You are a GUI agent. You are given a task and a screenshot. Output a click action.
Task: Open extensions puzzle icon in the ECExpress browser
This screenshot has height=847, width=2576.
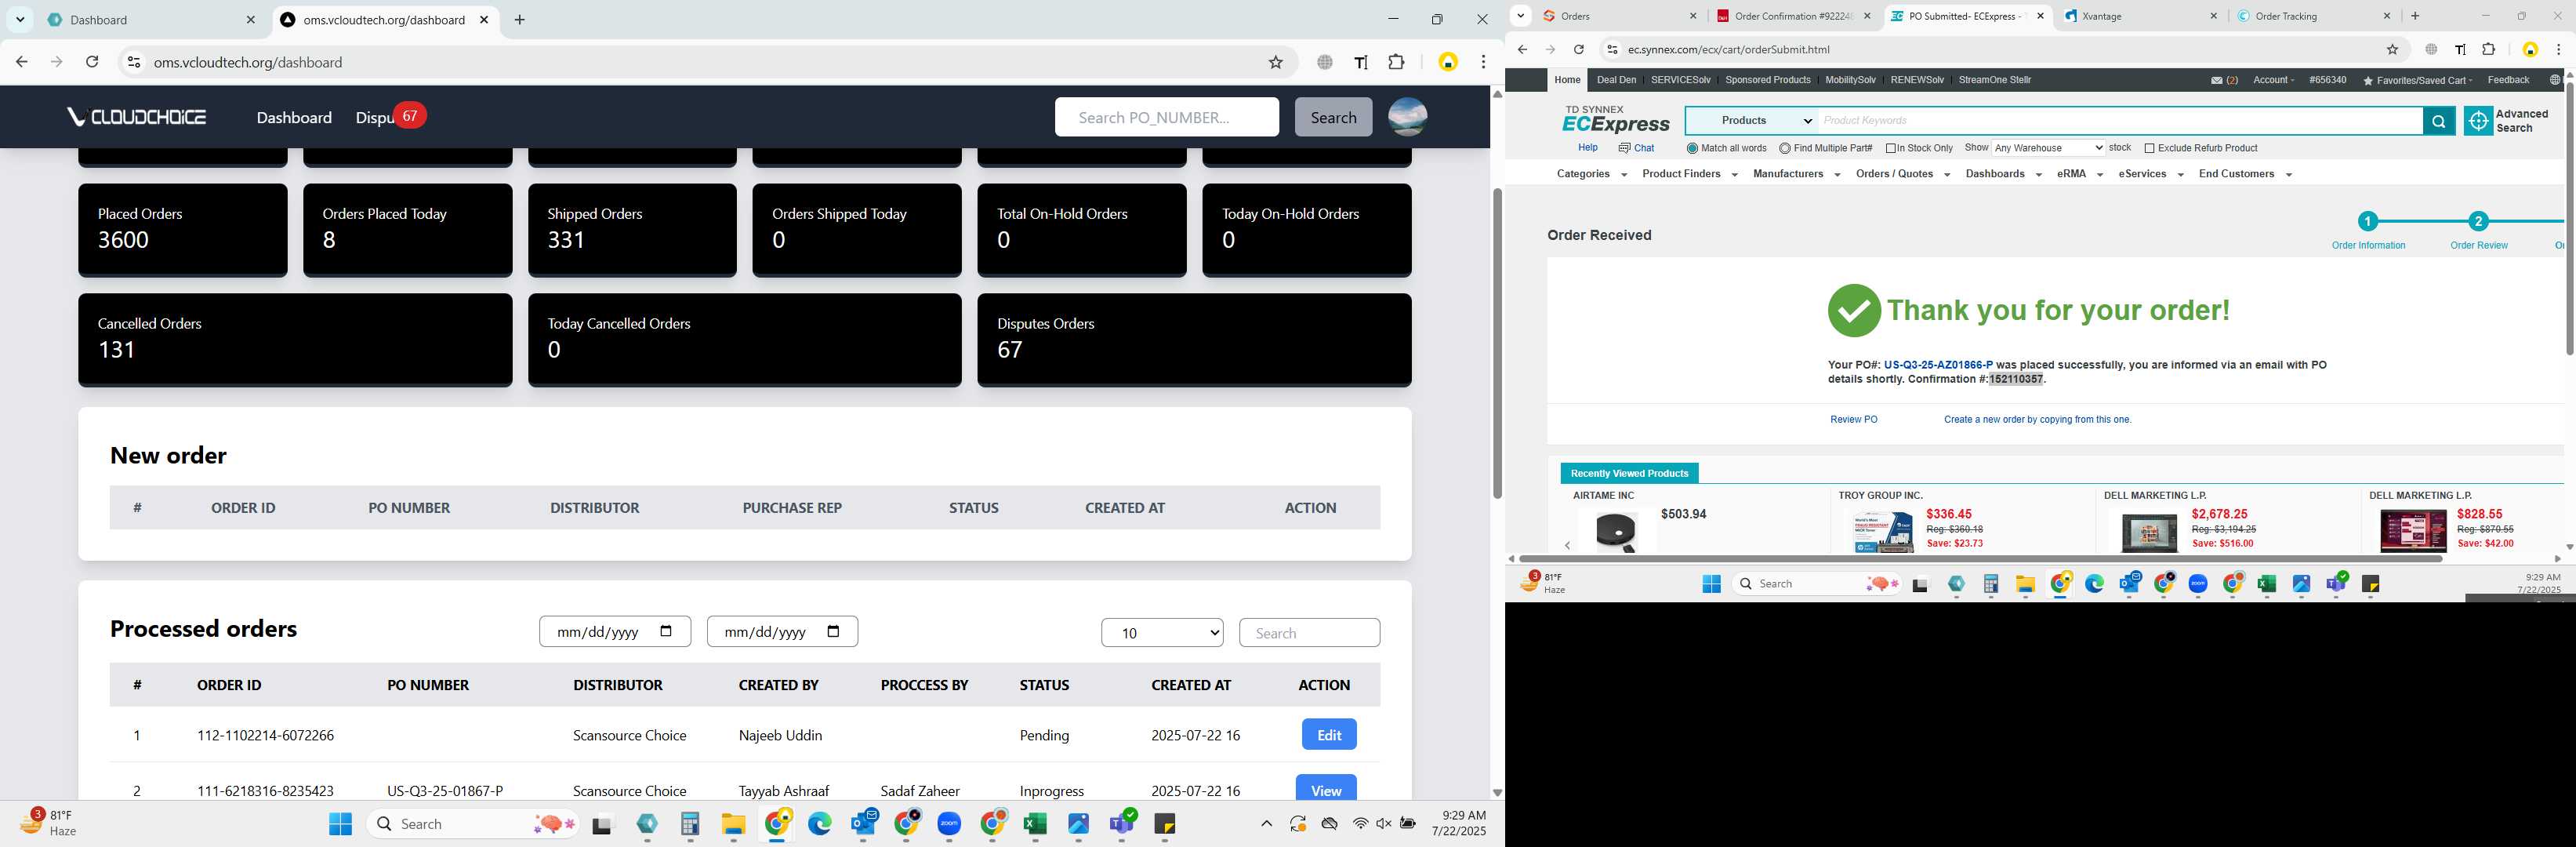[x=2489, y=49]
